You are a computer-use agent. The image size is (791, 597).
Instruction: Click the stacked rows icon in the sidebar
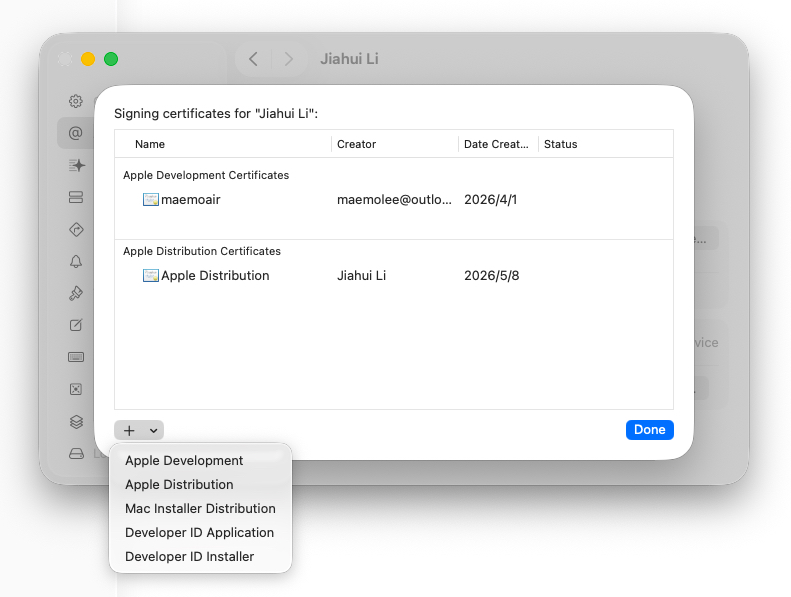(76, 197)
